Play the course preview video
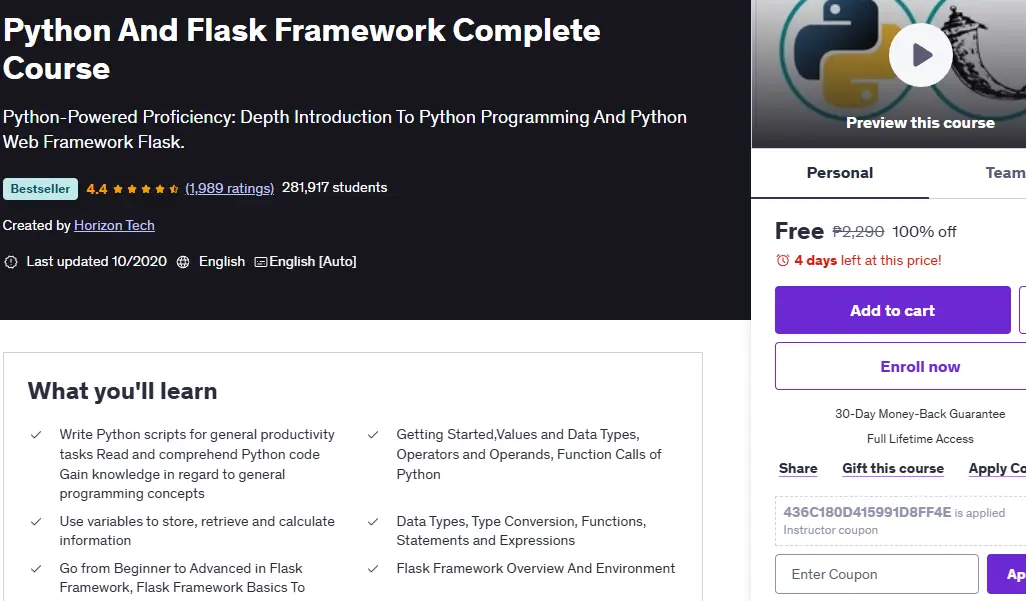 (x=920, y=55)
